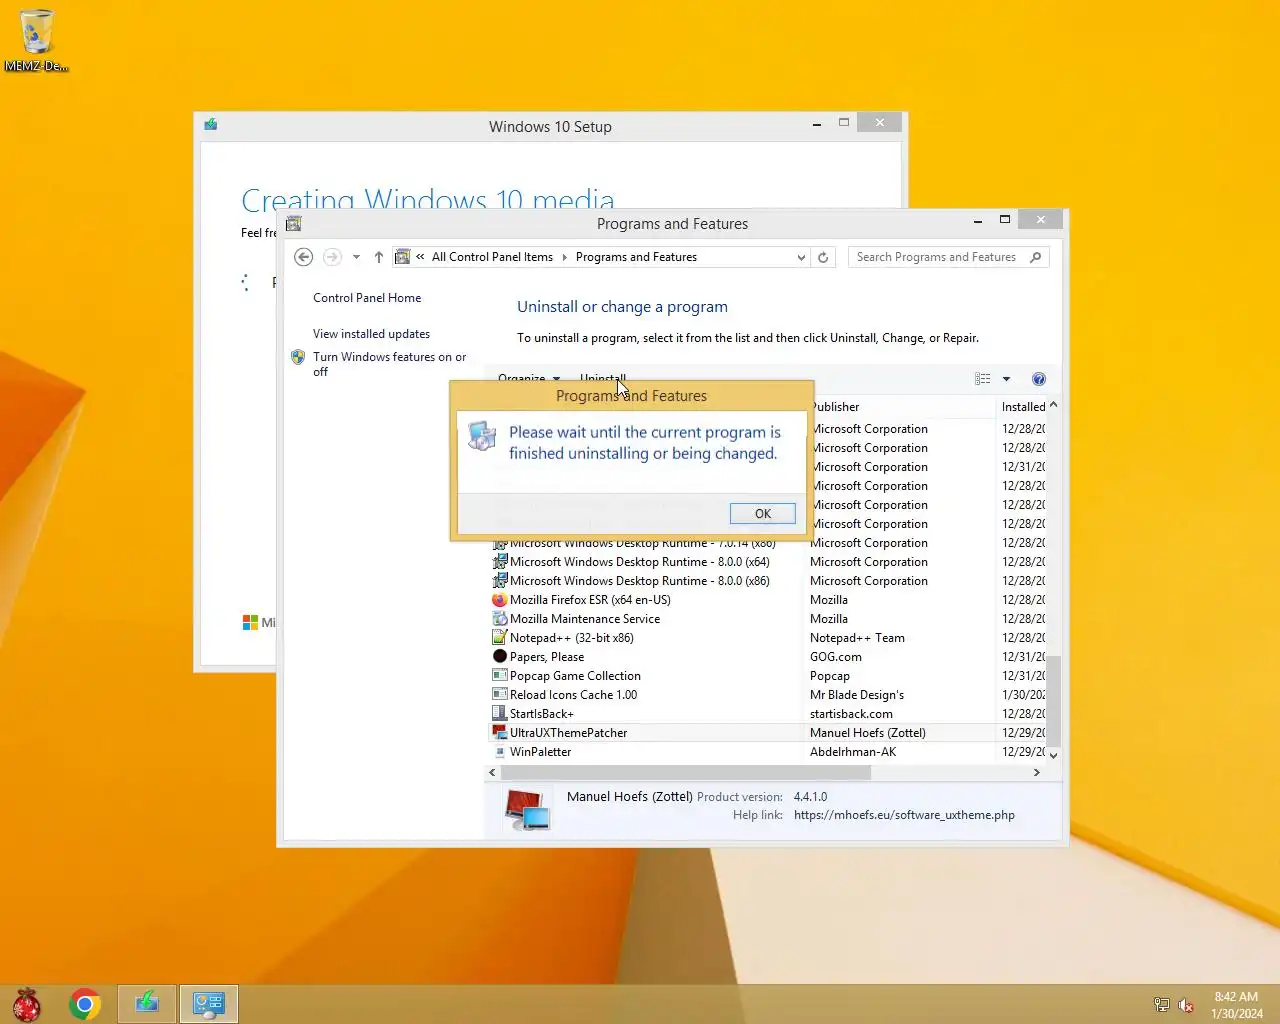The image size is (1280, 1024).
Task: Click the horizontal scrollbar left arrow
Action: pos(492,773)
